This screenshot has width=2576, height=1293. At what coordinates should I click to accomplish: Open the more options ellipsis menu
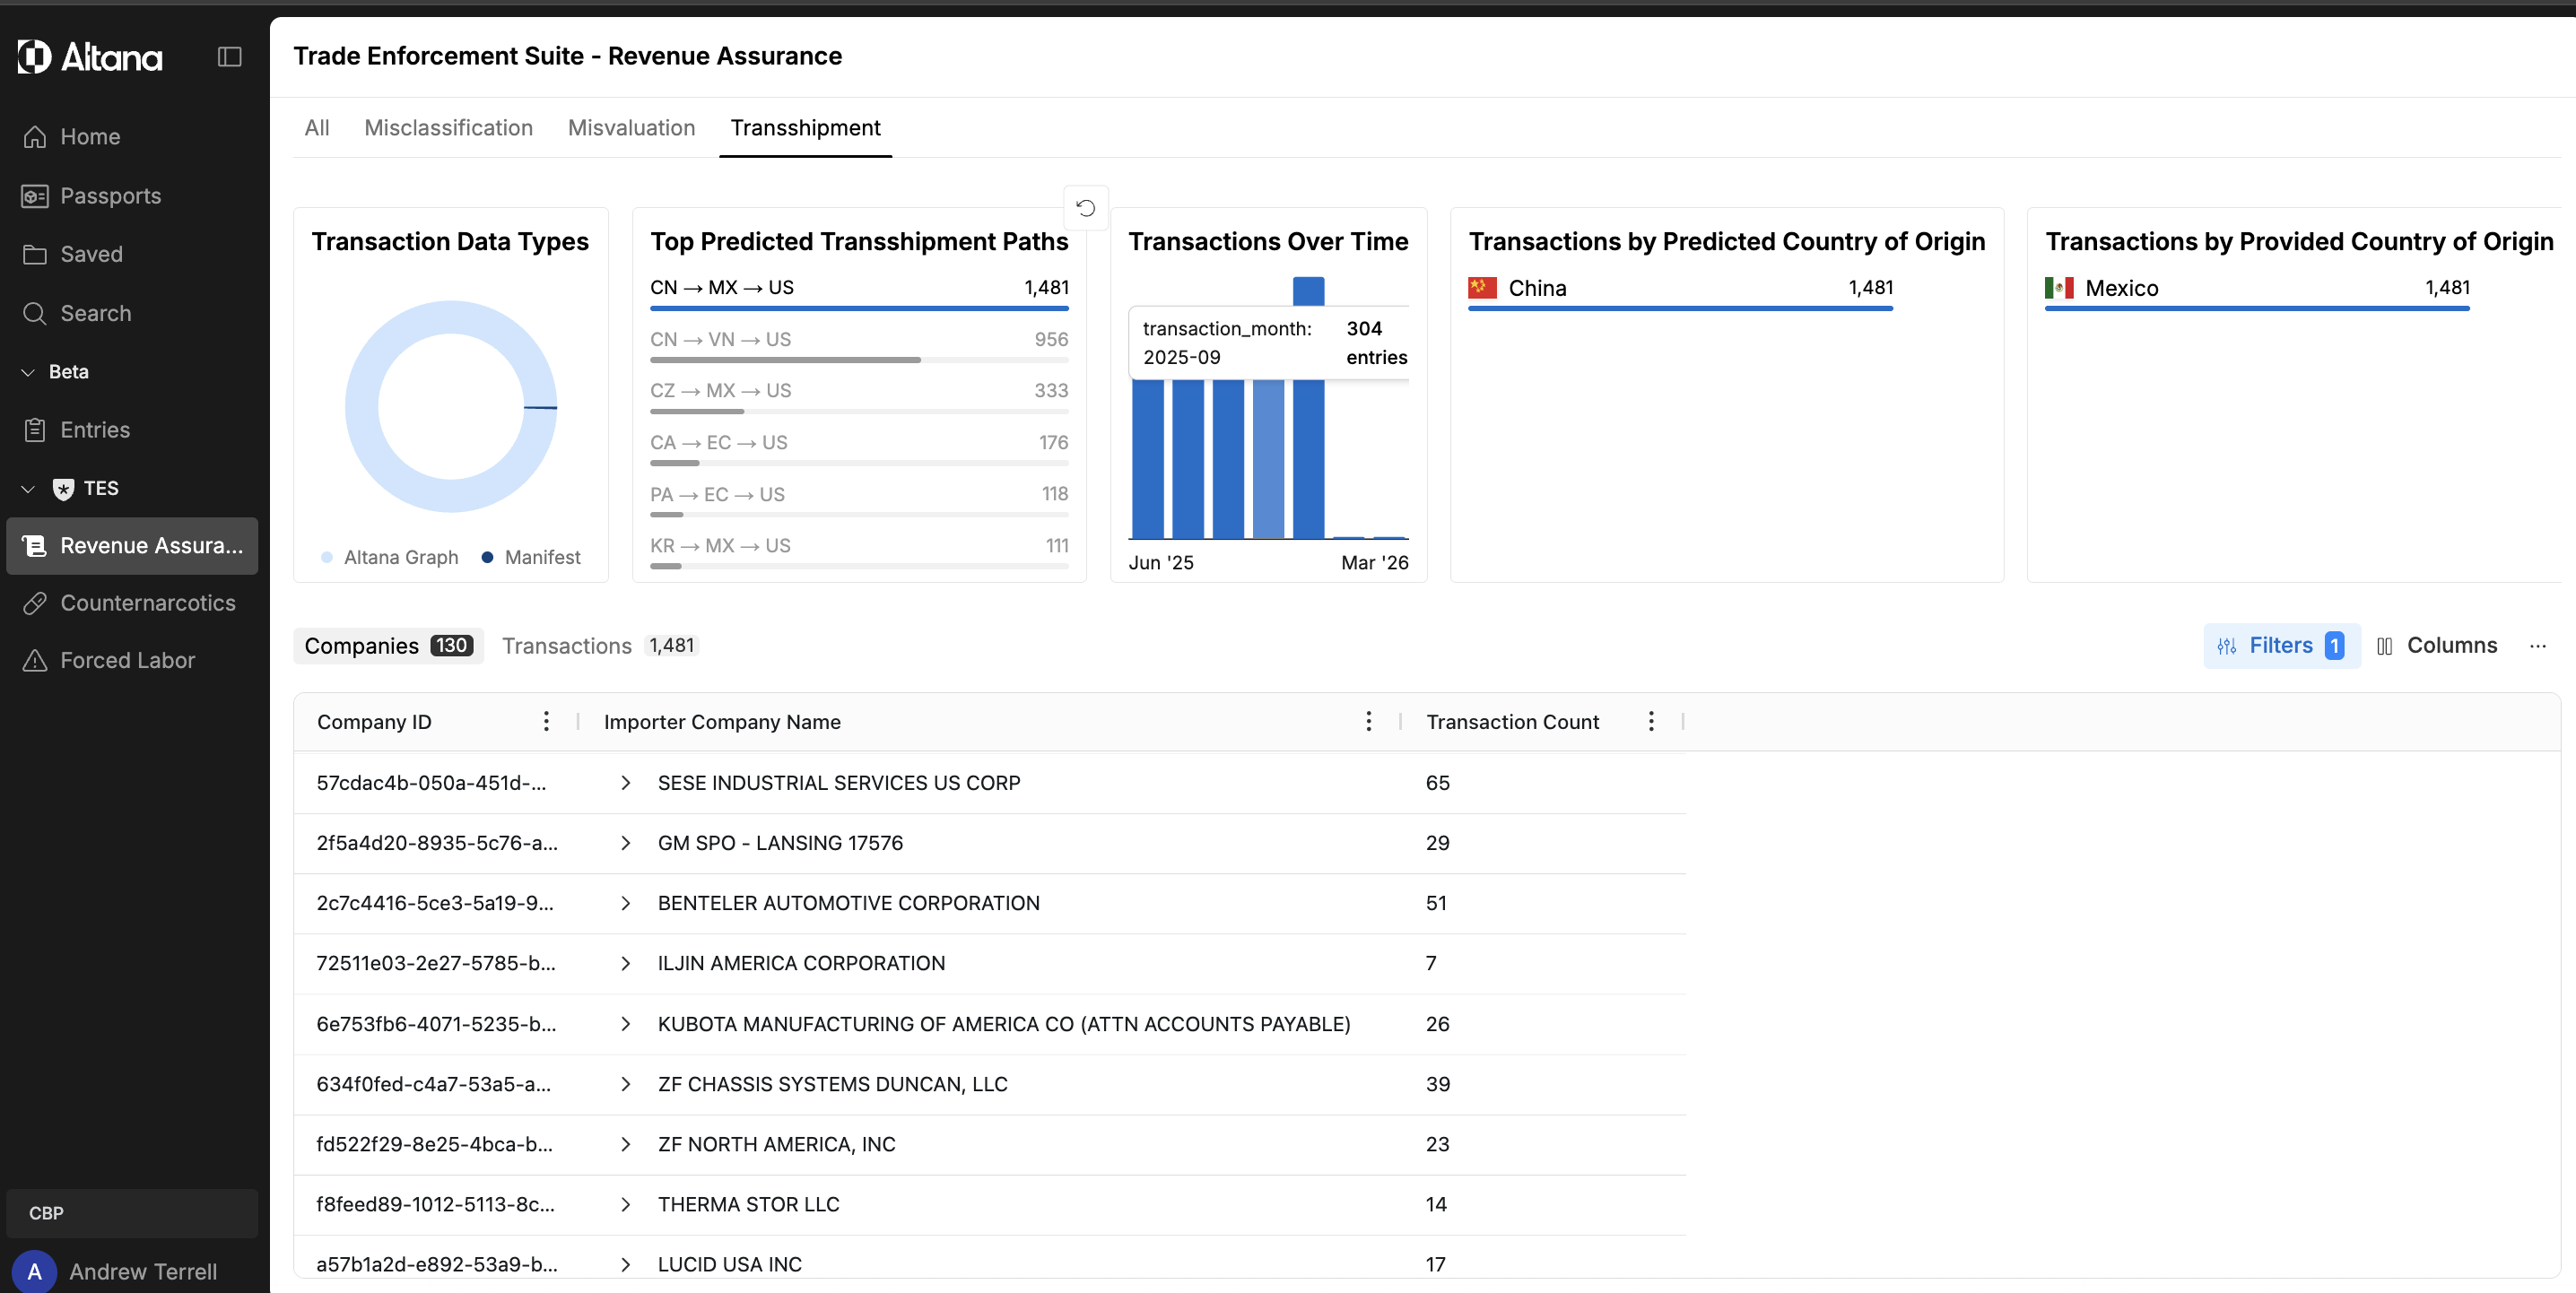point(2538,646)
